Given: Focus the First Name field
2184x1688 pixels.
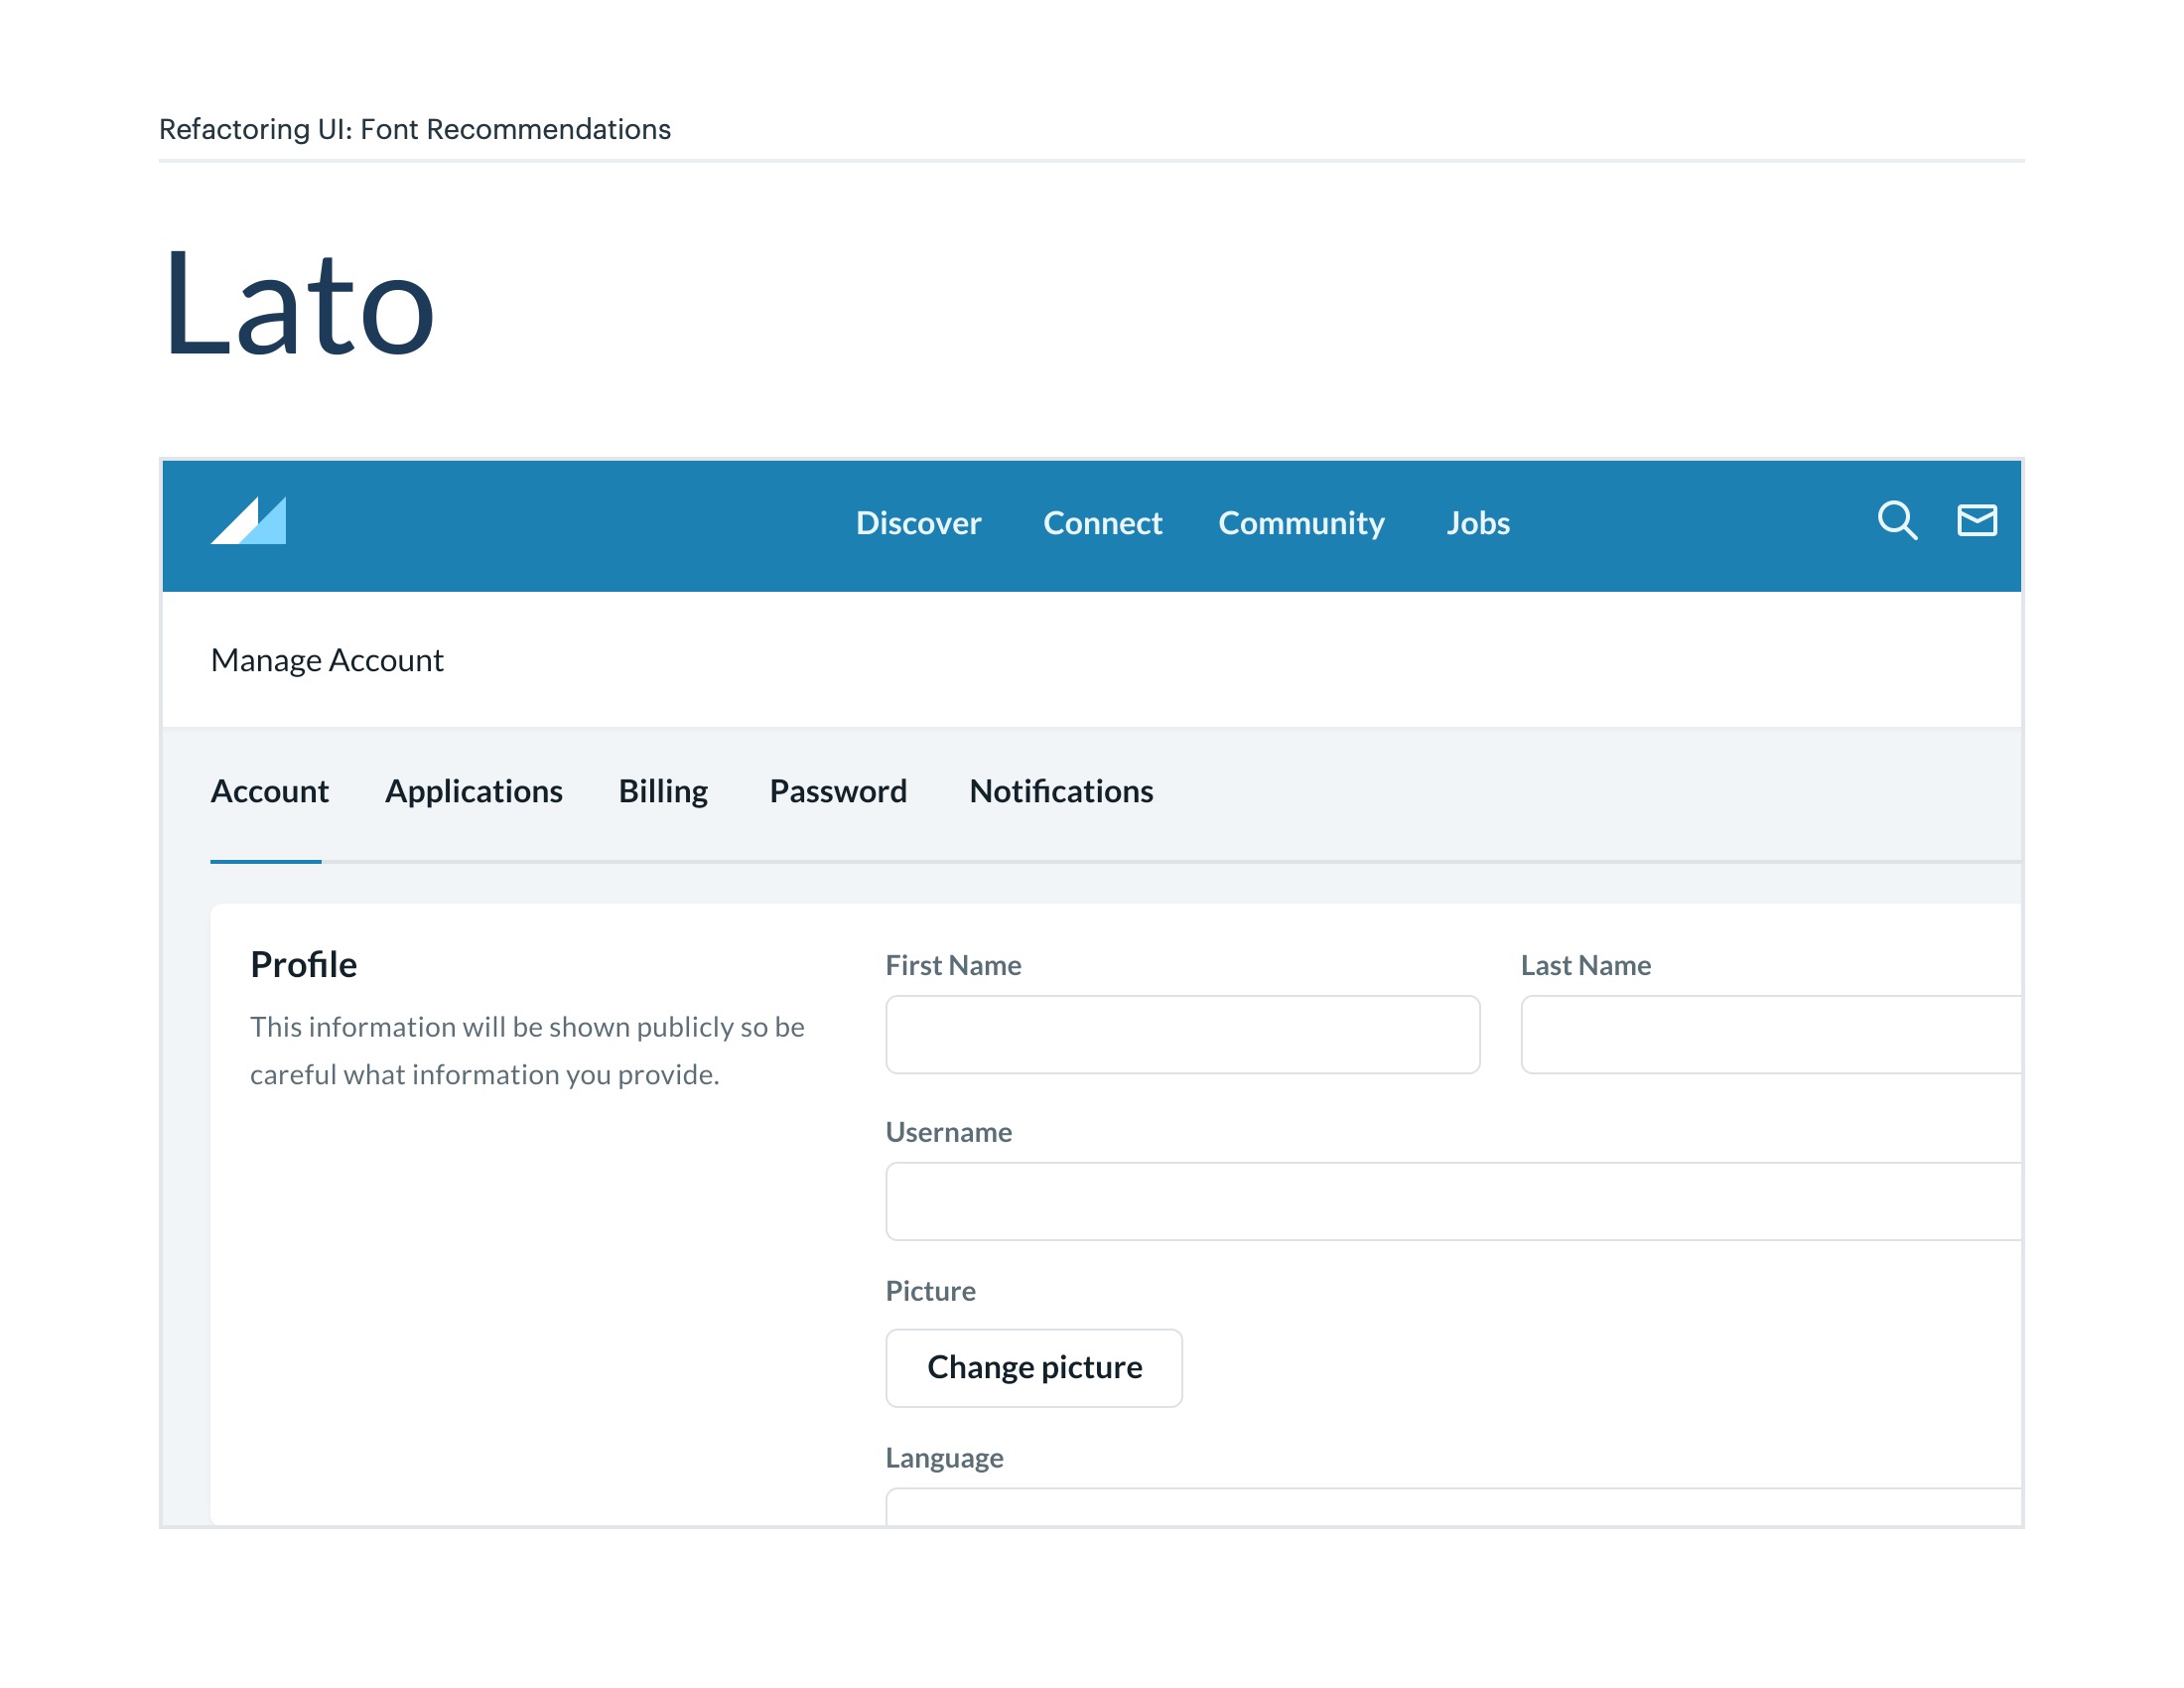Looking at the screenshot, I should coord(1182,1034).
